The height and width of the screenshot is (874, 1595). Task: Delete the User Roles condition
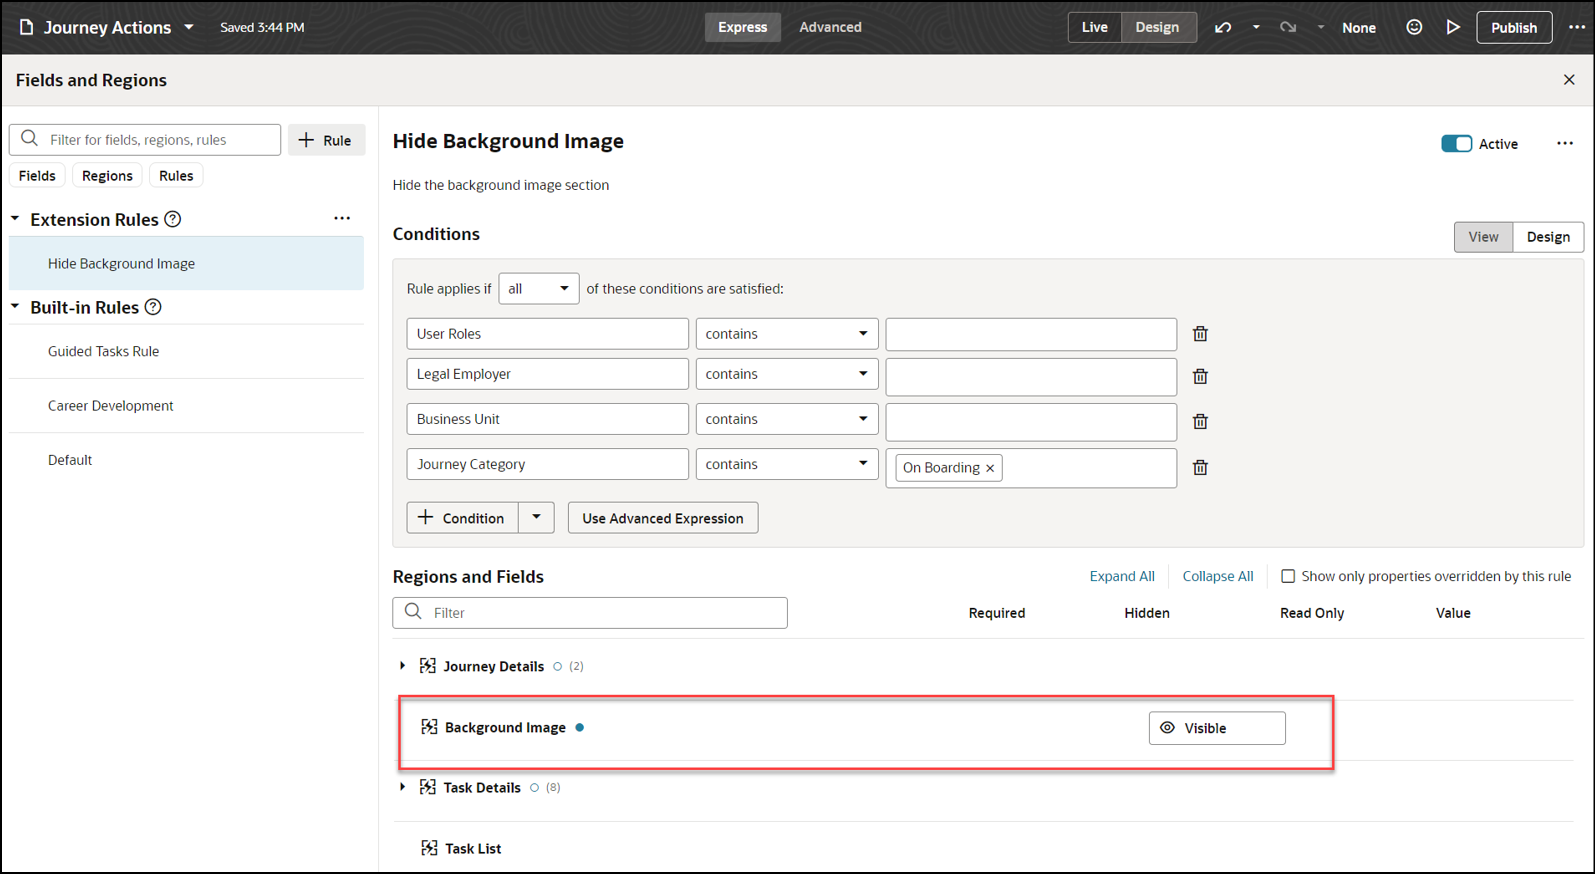(1200, 334)
